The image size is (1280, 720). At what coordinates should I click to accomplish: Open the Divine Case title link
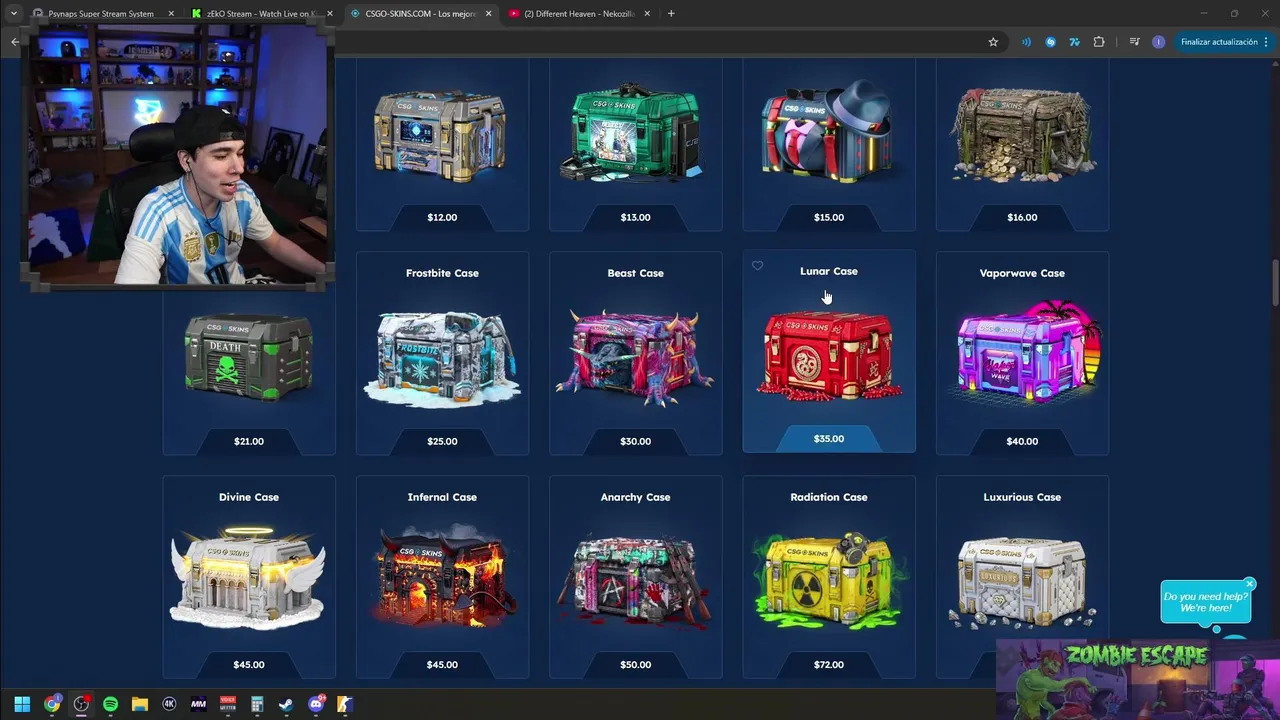tap(249, 497)
